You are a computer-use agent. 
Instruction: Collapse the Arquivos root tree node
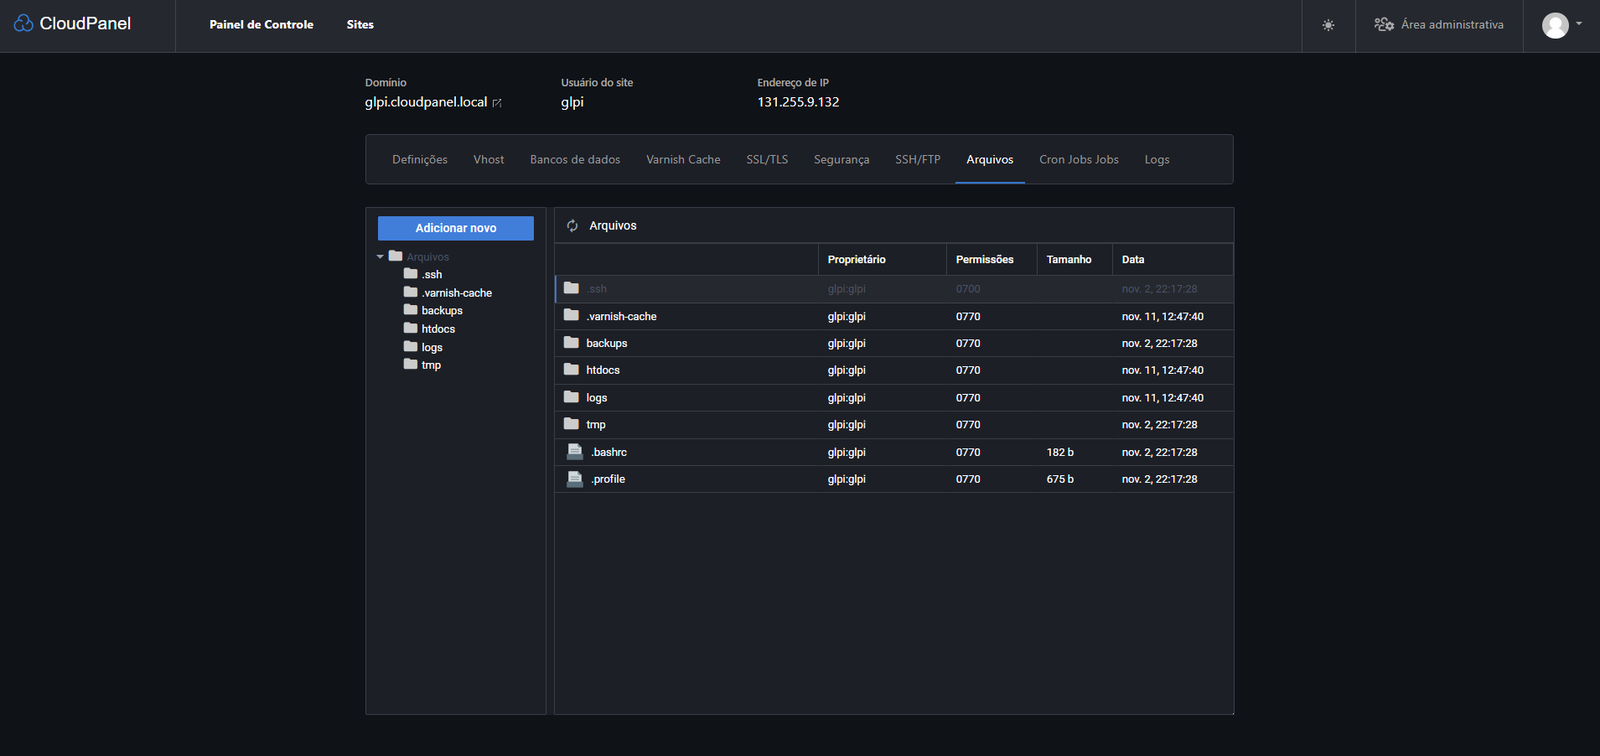[x=380, y=257]
